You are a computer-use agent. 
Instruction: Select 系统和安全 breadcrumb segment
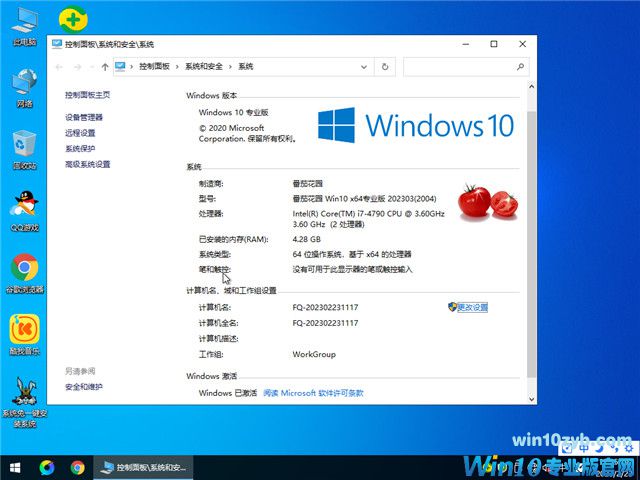coord(204,67)
